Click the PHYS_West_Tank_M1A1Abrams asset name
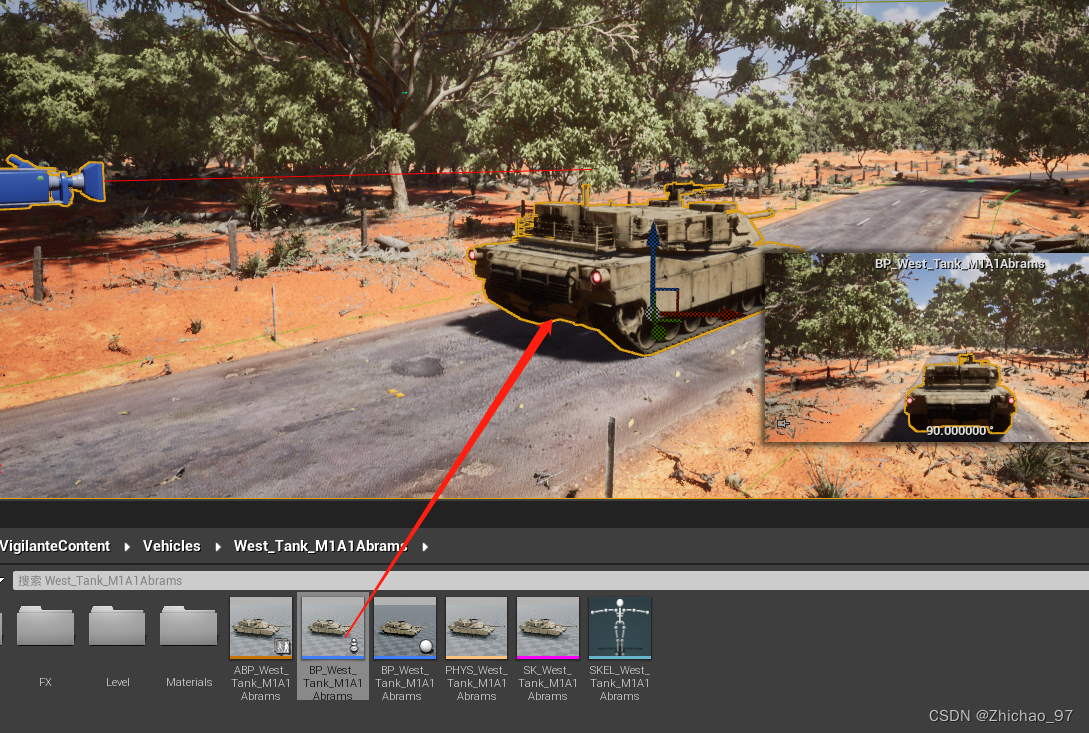The height and width of the screenshot is (733, 1089). (x=476, y=683)
